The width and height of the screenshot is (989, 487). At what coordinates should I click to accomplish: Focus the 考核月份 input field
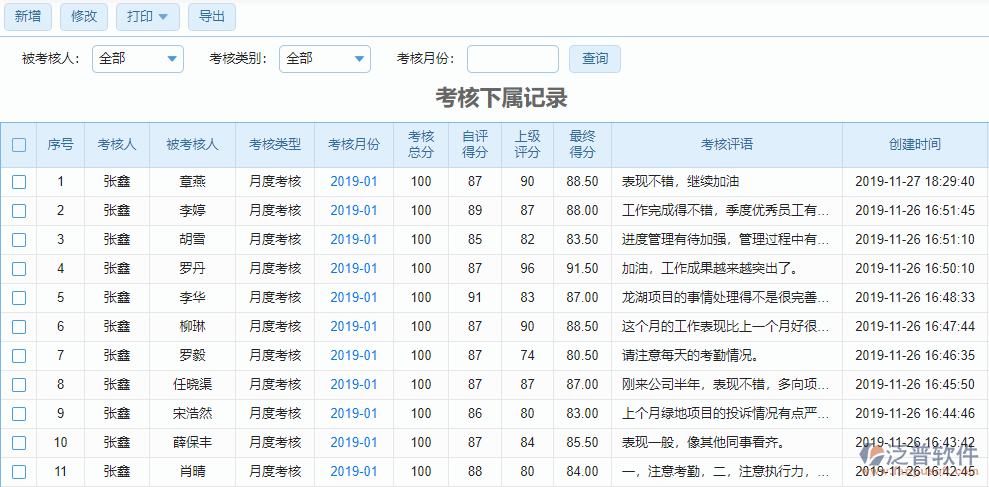[512, 59]
